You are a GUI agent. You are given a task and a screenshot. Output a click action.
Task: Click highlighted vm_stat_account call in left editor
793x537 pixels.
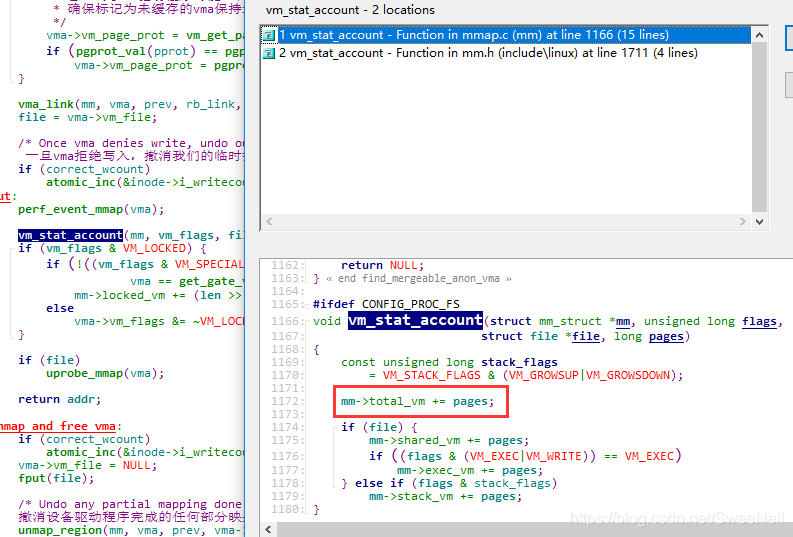(x=70, y=235)
